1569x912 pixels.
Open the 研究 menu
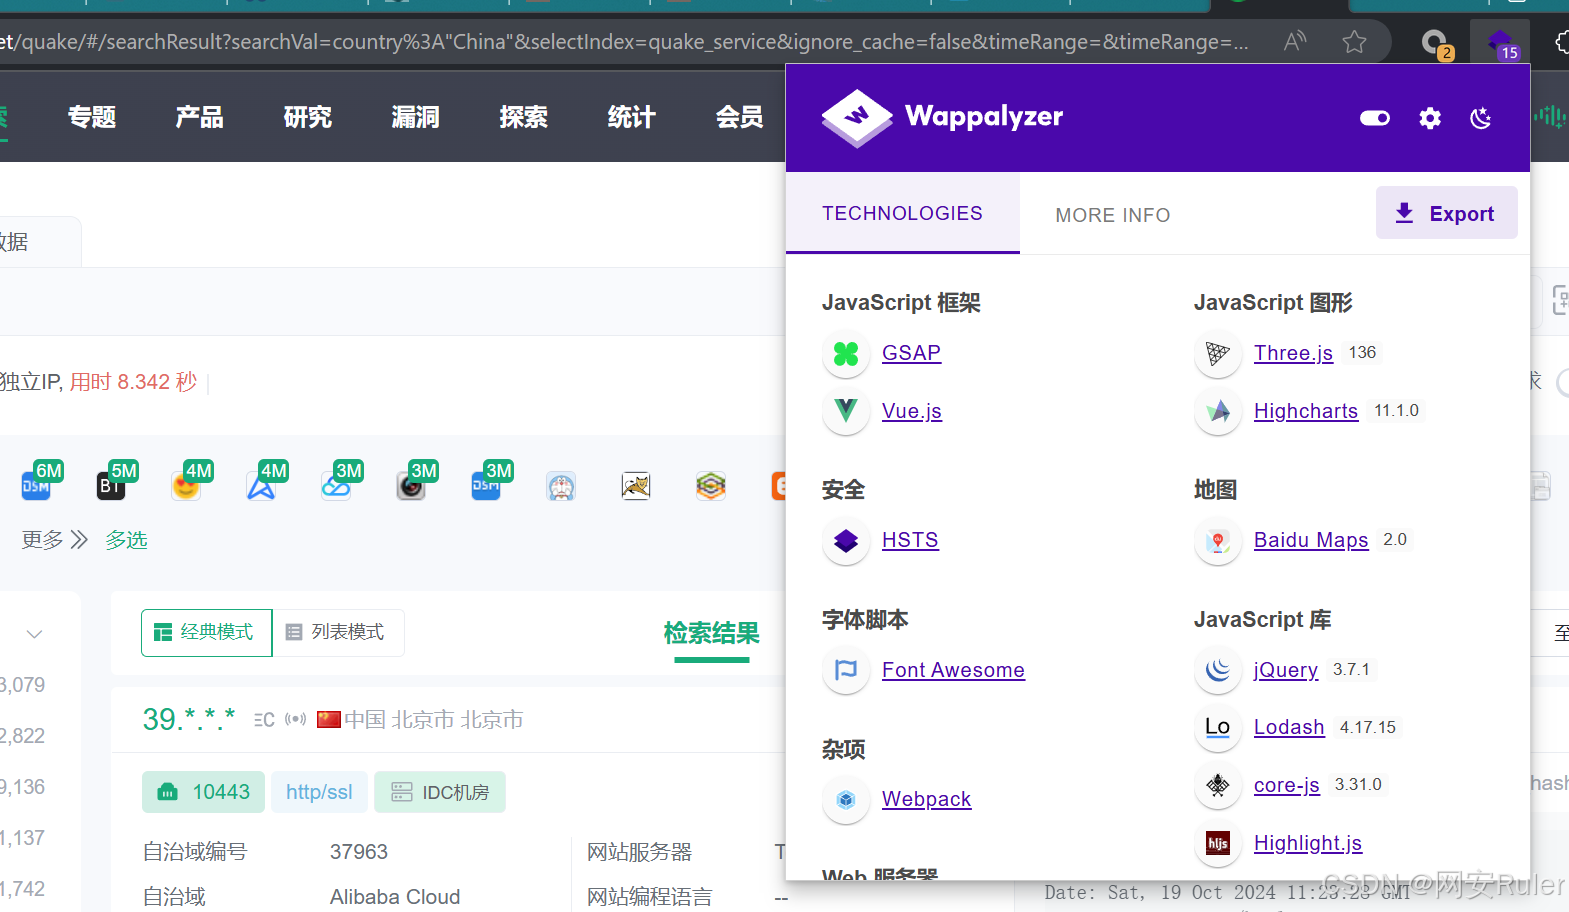click(308, 117)
